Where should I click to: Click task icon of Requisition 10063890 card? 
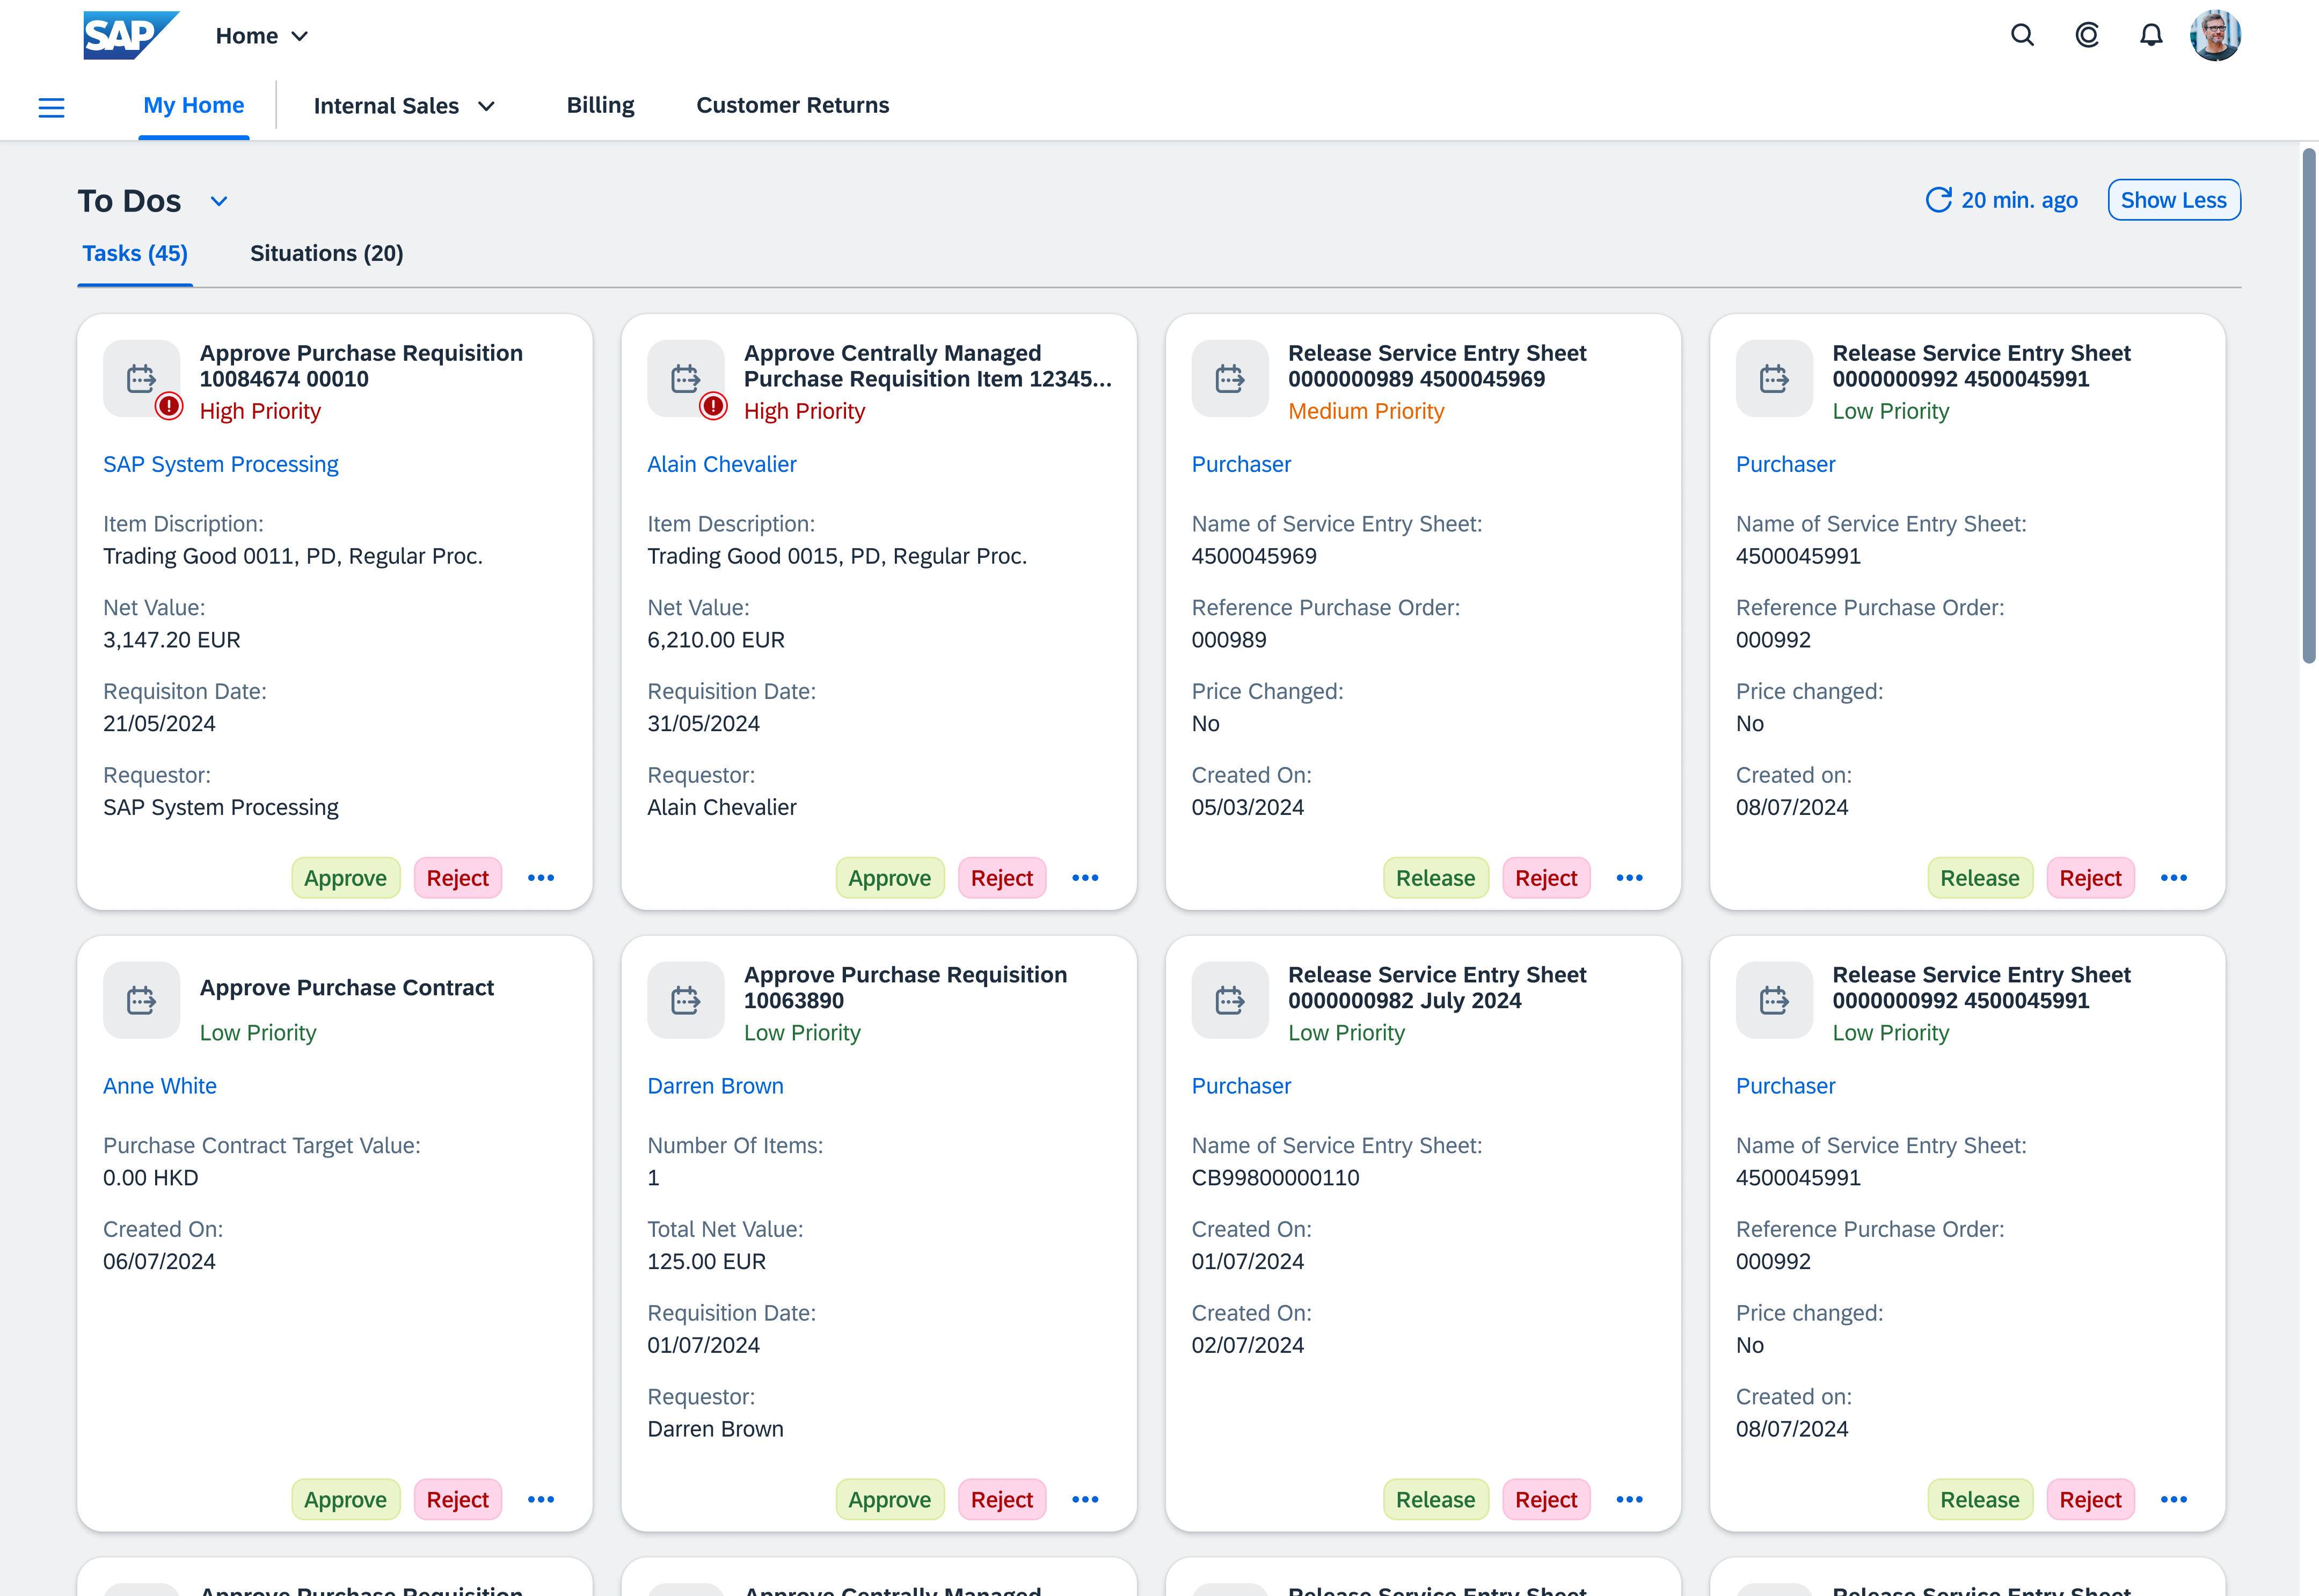685,1000
